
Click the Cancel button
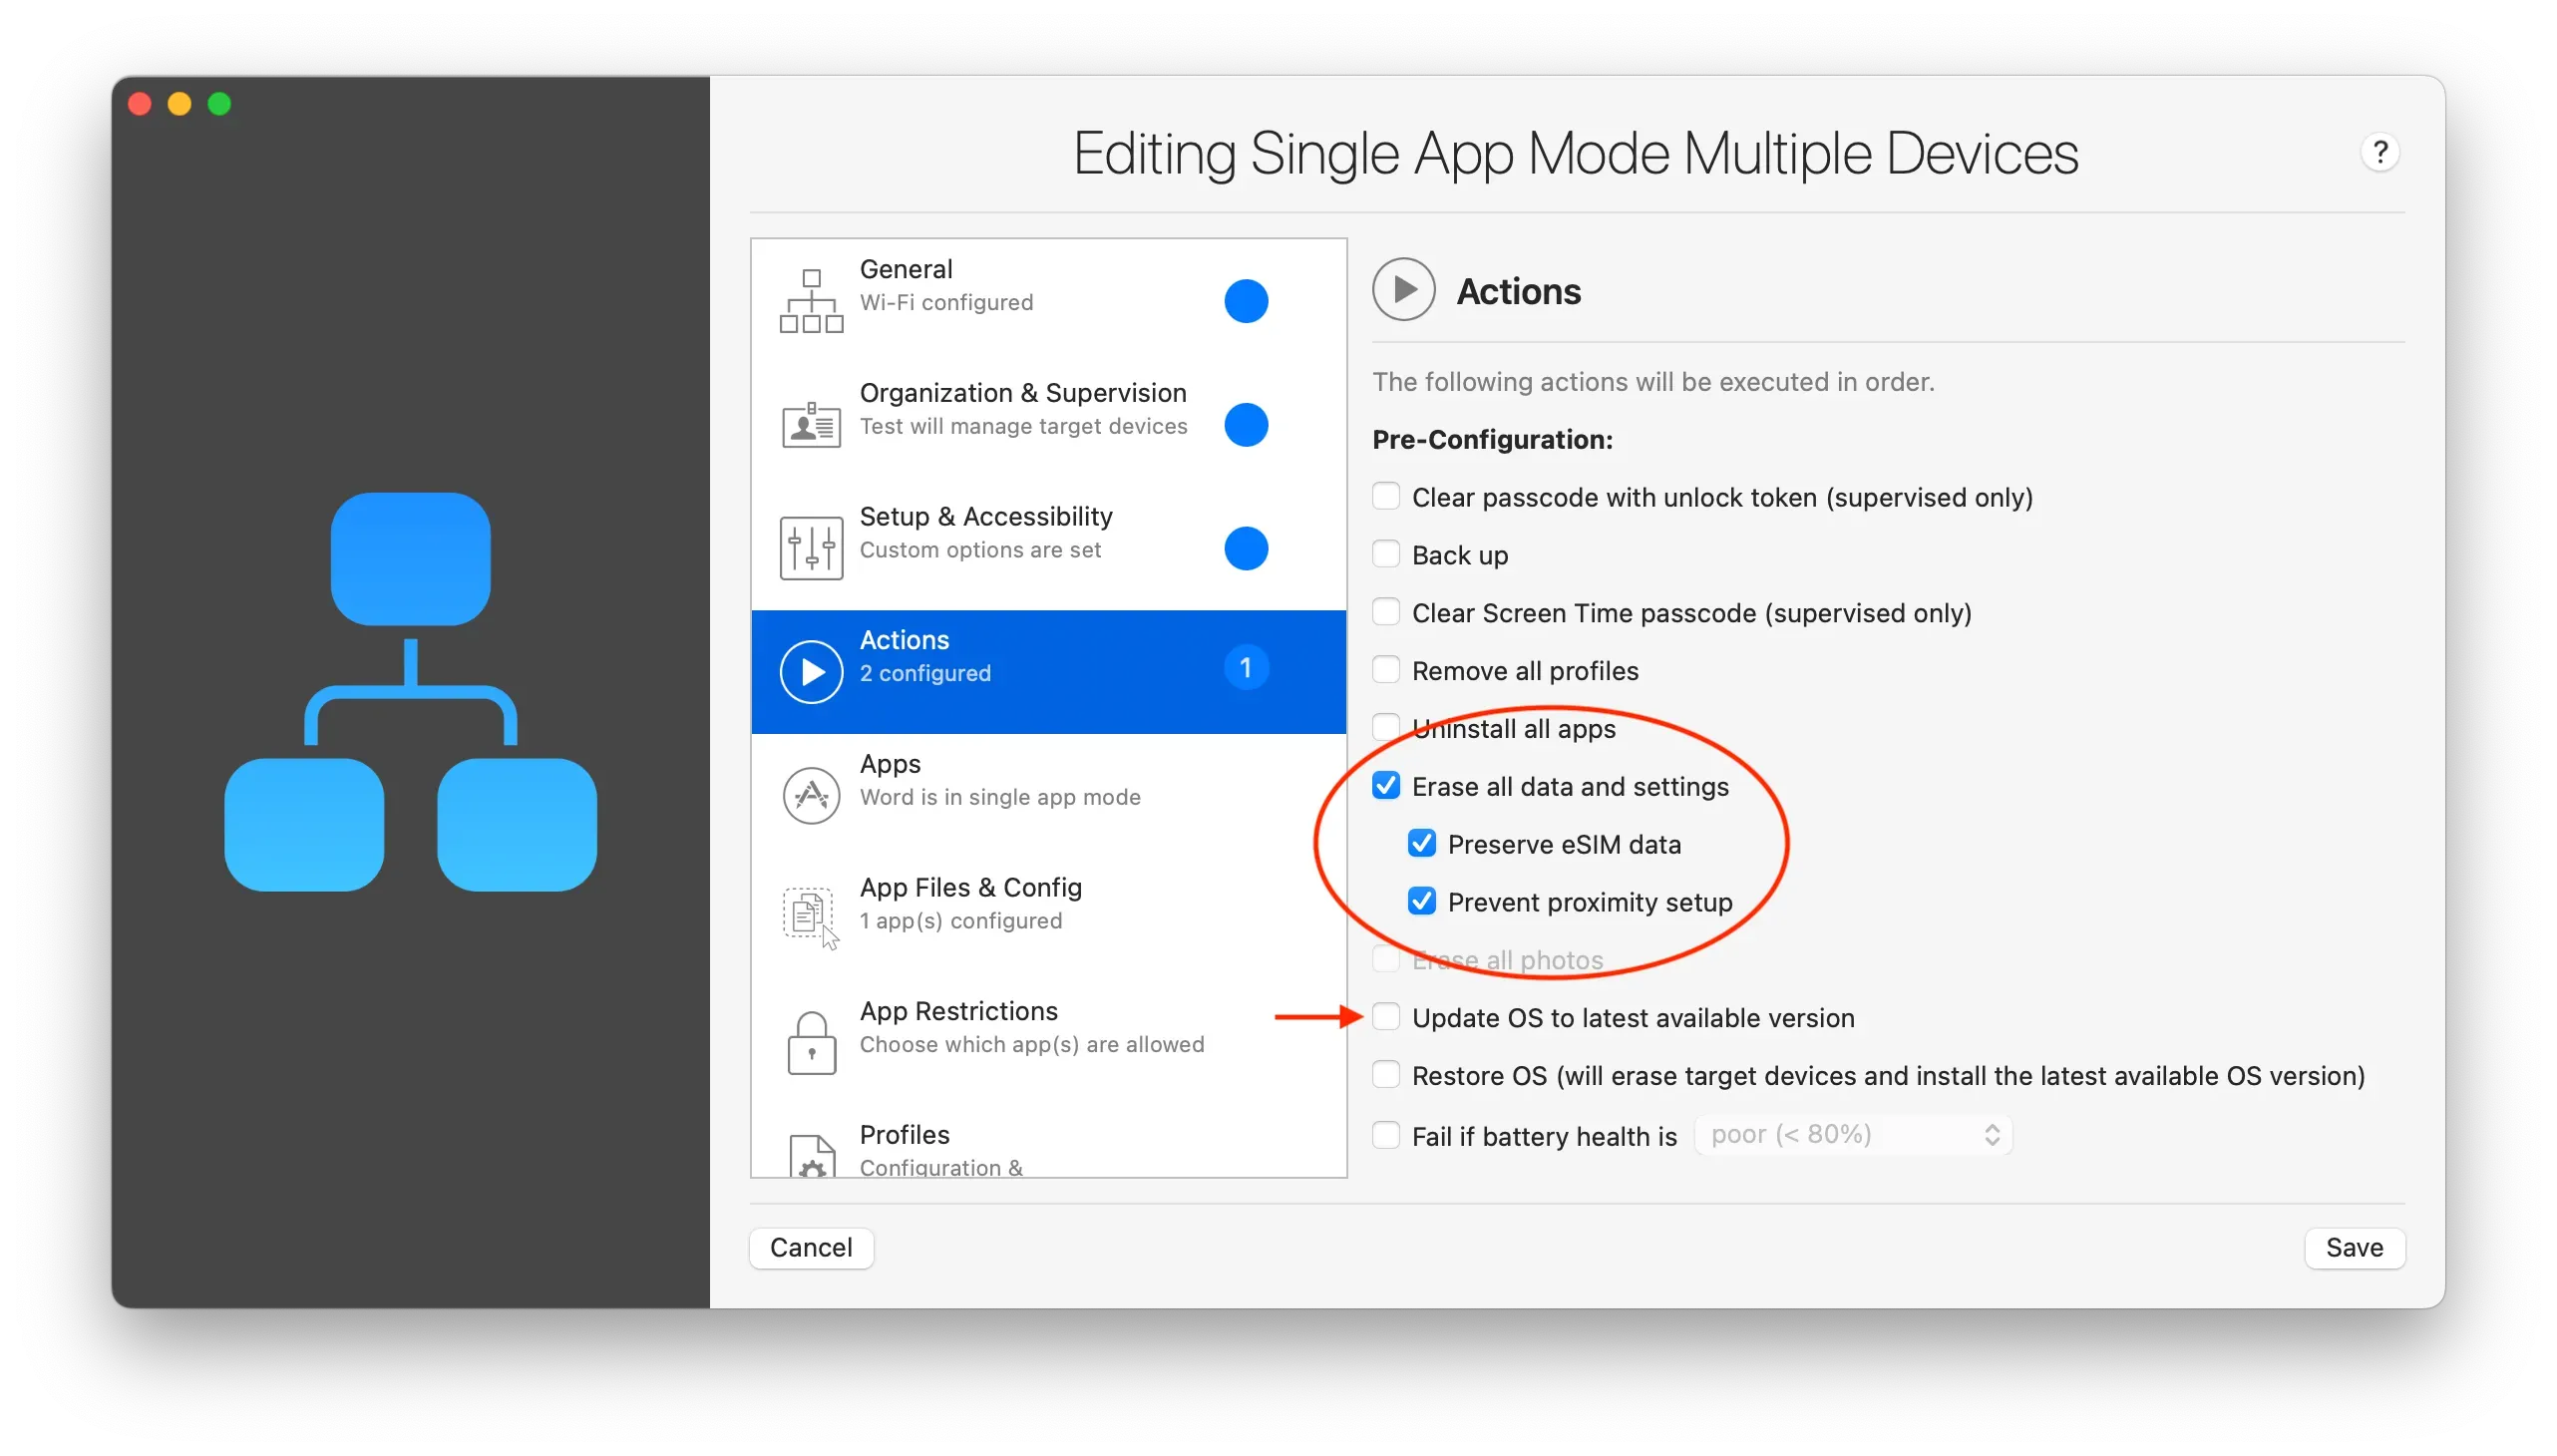[x=811, y=1247]
